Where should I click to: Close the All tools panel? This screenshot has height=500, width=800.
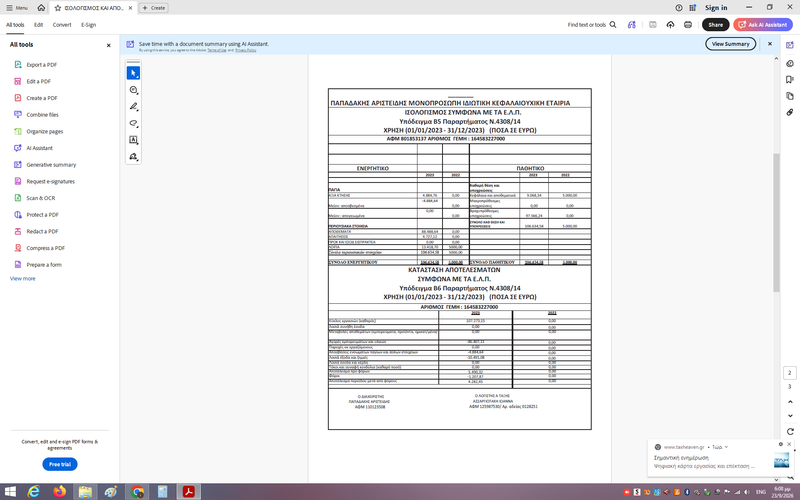click(108, 45)
